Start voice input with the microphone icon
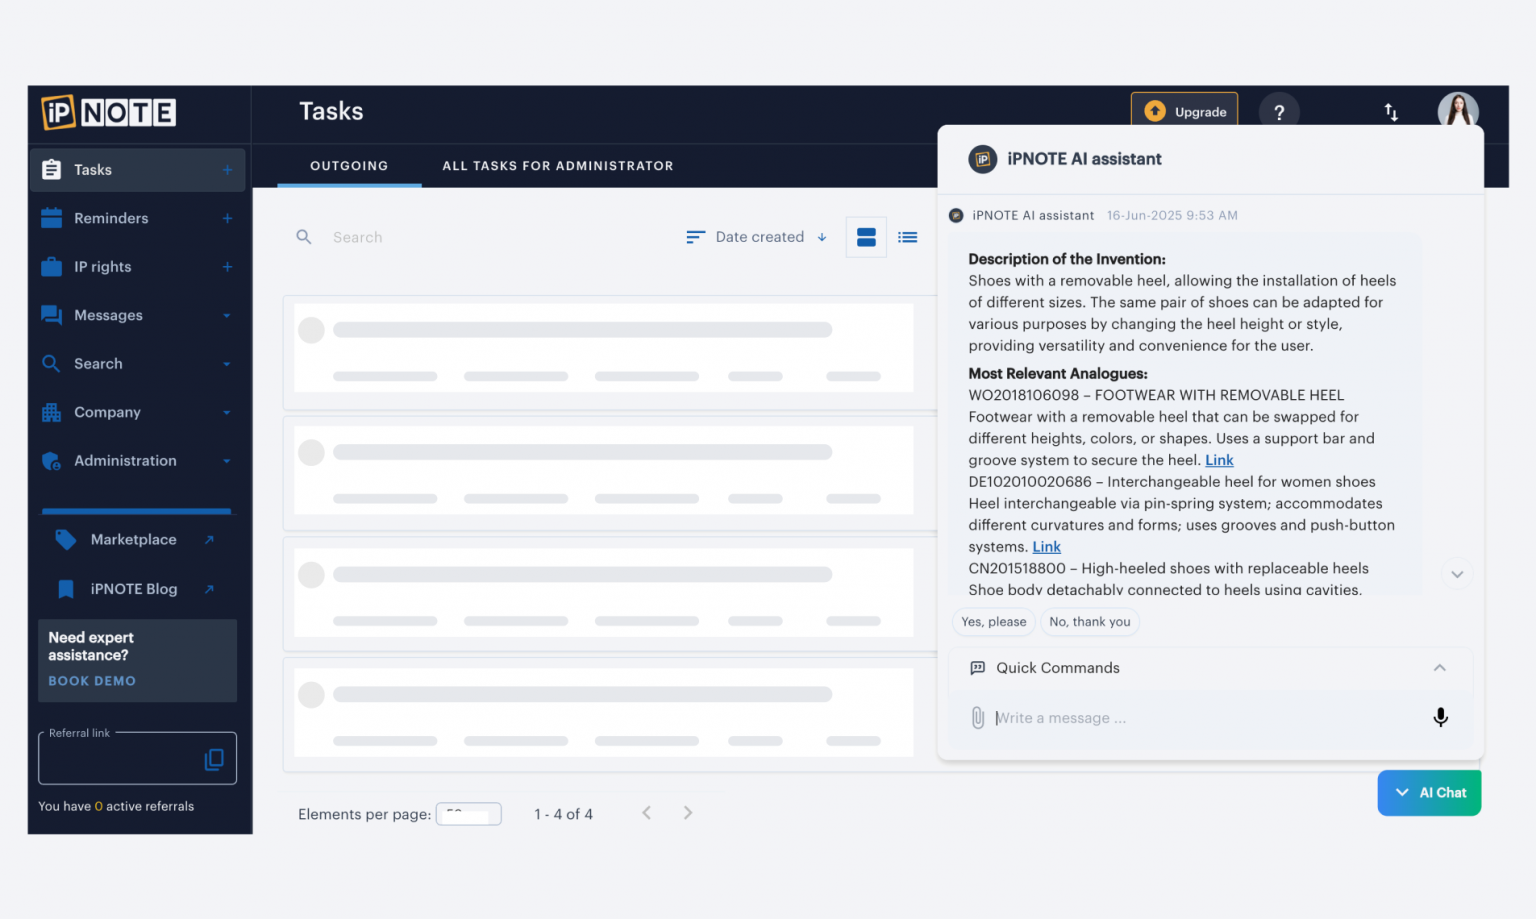 (x=1440, y=717)
